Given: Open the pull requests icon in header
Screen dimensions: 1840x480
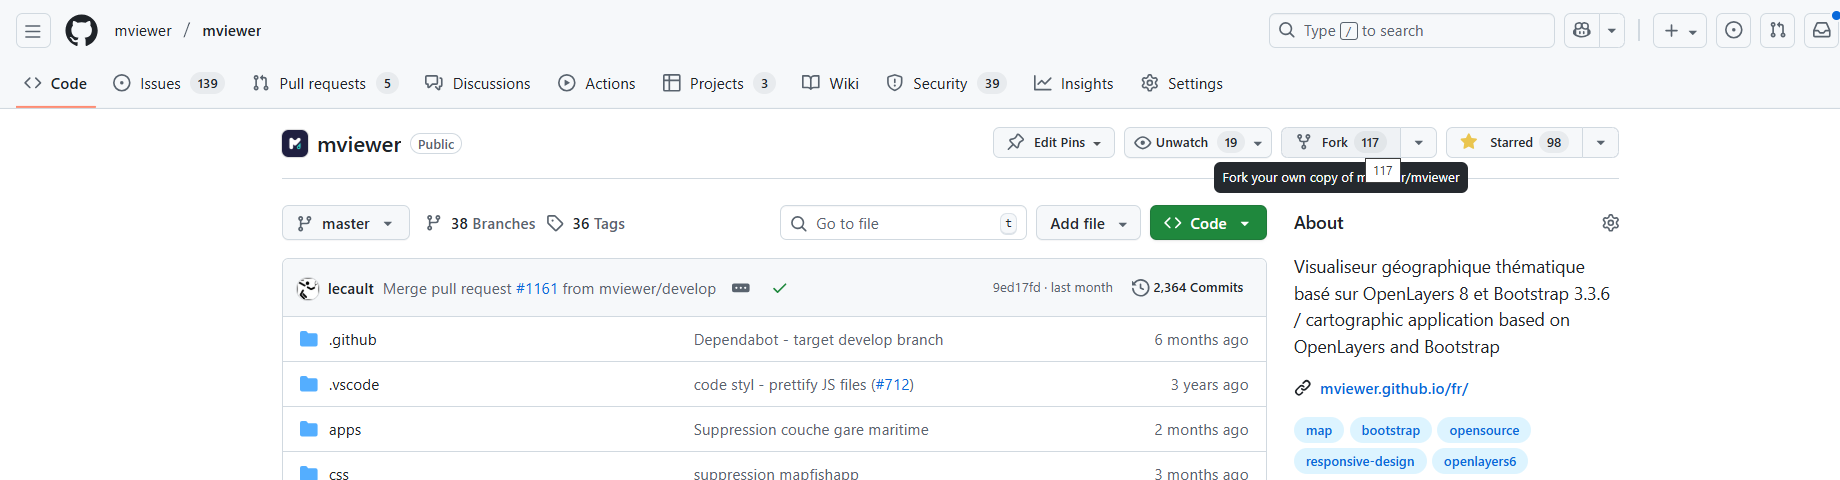Looking at the screenshot, I should 1778,31.
